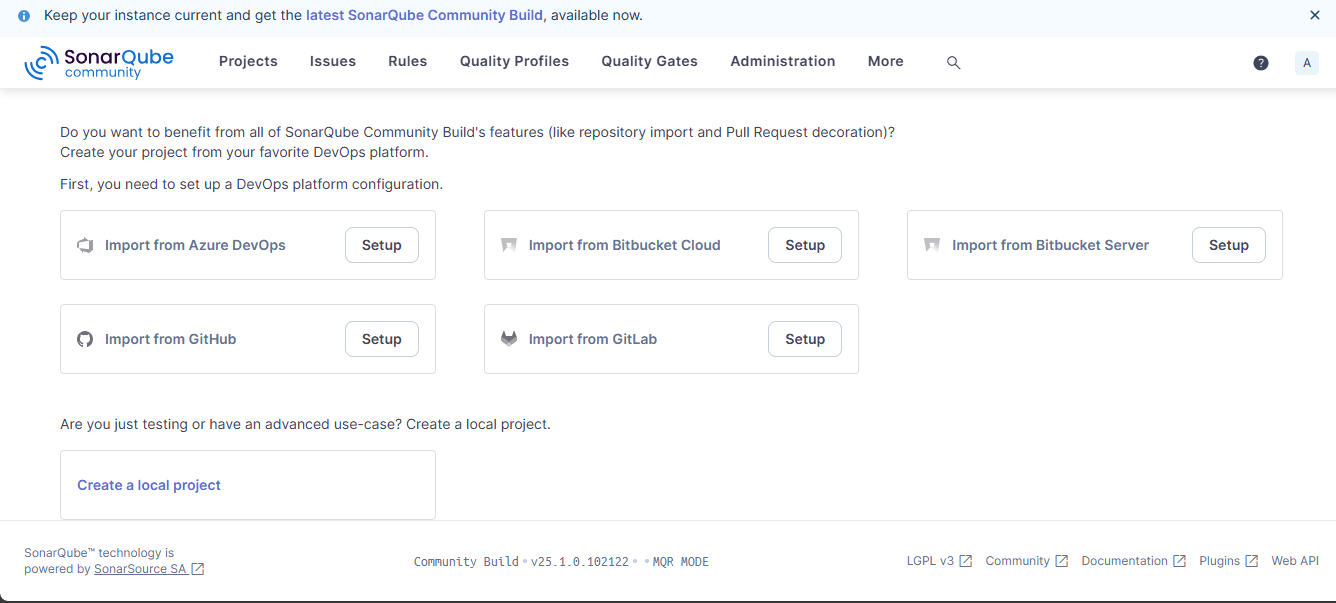This screenshot has height=603, width=1336.
Task: Expand the More menu
Action: pyautogui.click(x=885, y=61)
